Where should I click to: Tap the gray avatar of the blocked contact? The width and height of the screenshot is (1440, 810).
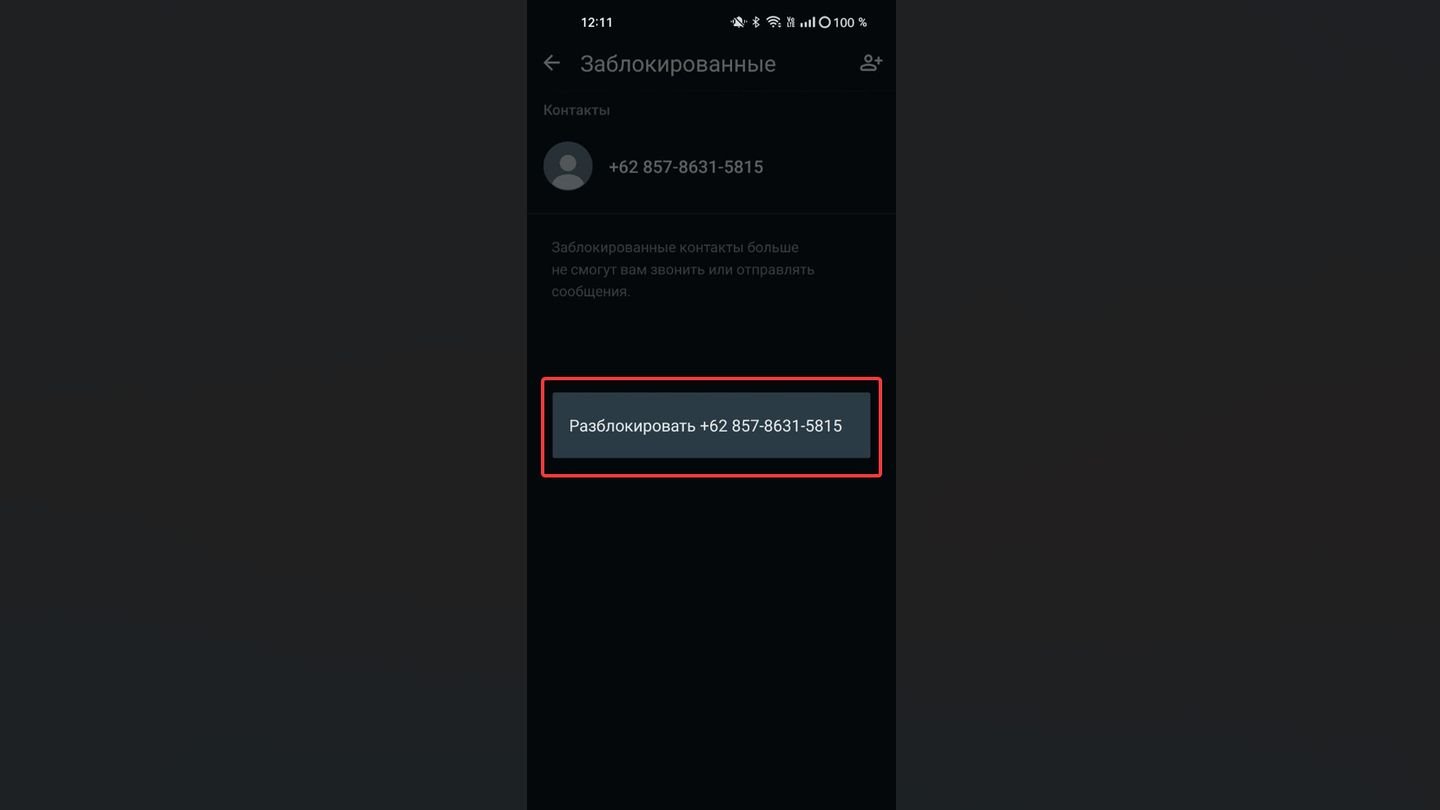point(568,166)
